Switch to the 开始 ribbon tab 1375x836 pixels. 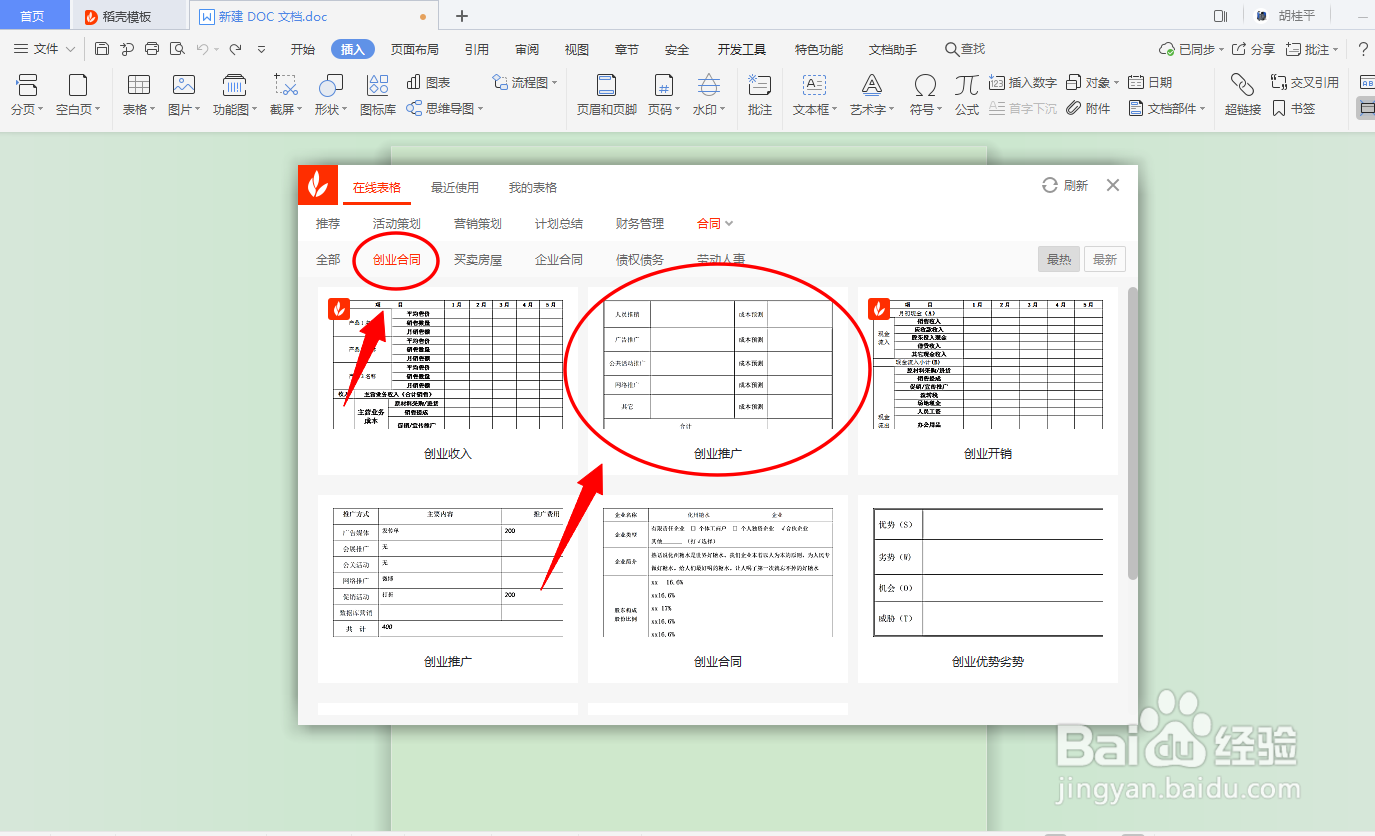303,49
